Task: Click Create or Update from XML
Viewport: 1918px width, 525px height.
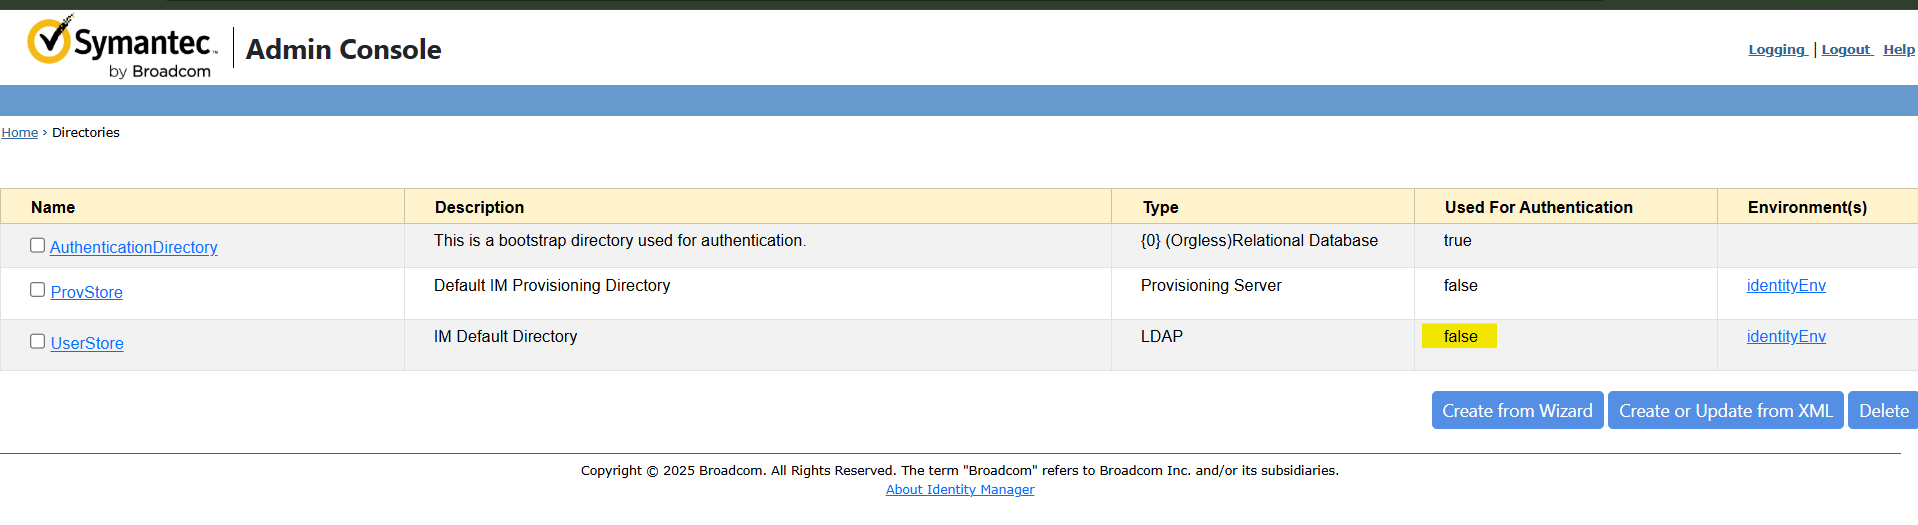Action: point(1725,410)
